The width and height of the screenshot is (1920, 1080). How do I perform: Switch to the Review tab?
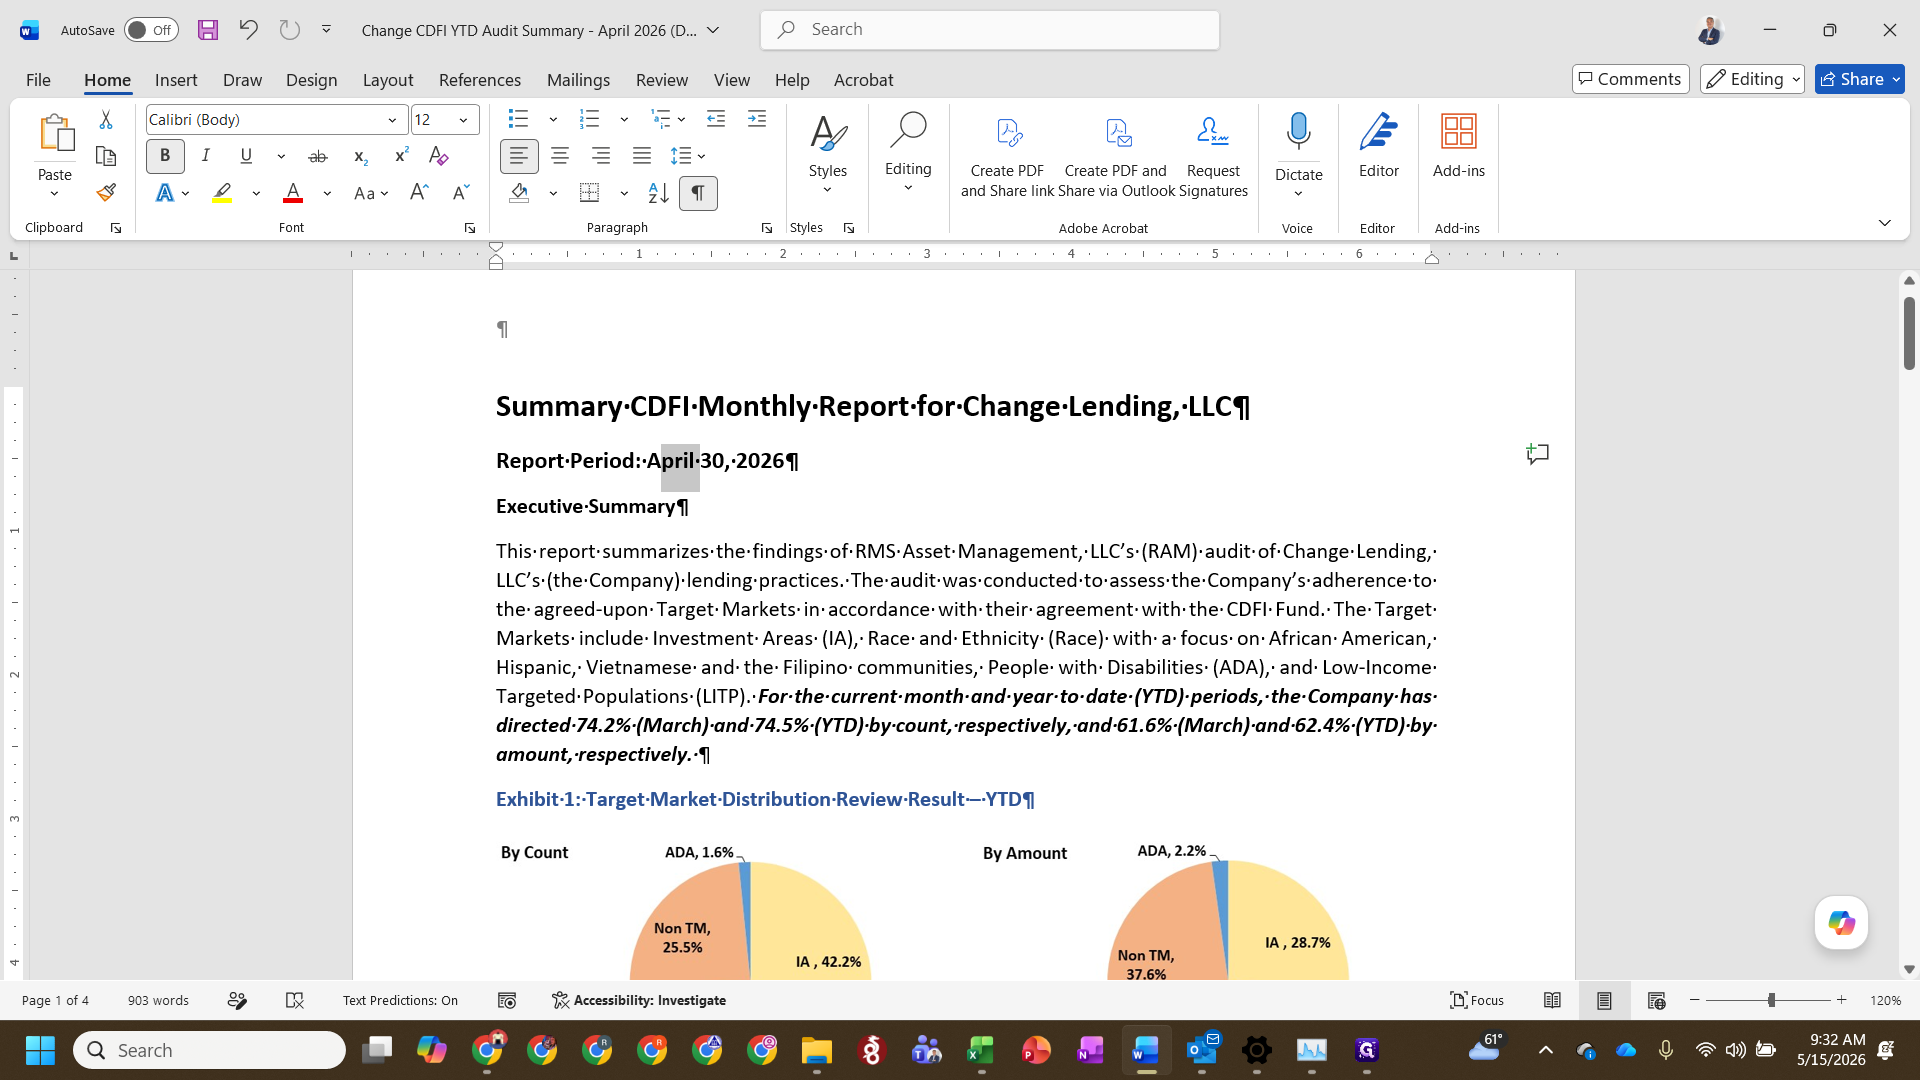[x=662, y=80]
